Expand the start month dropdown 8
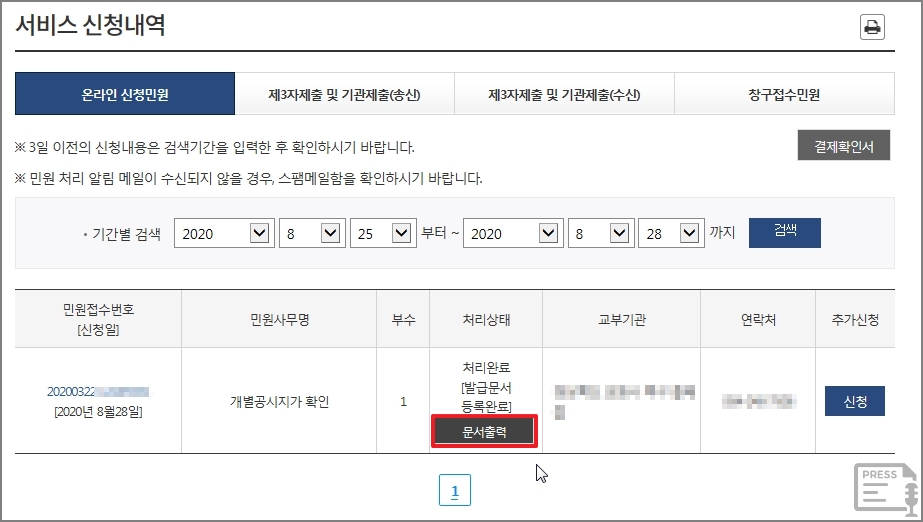923x522 pixels. [x=312, y=233]
